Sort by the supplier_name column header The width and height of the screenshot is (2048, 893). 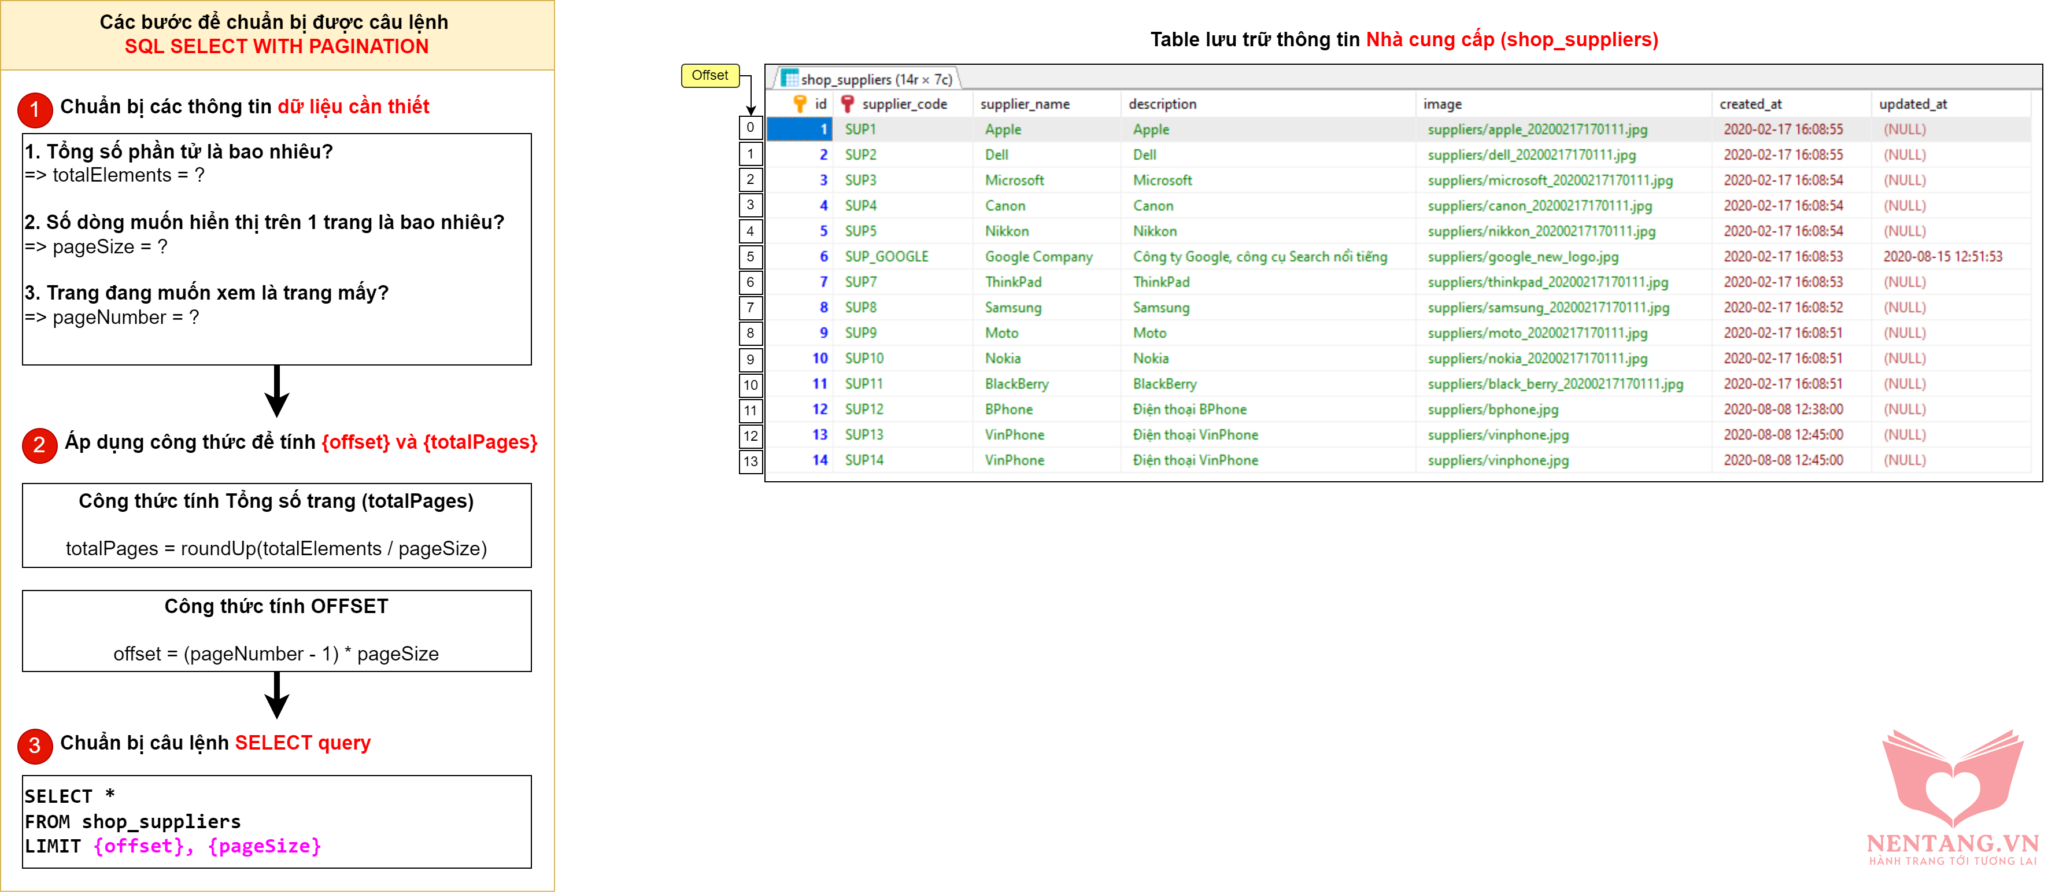point(1024,104)
